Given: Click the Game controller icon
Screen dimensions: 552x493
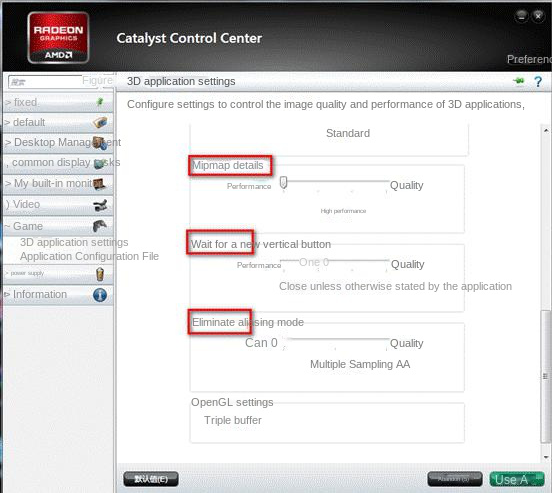Looking at the screenshot, I should [x=100, y=226].
